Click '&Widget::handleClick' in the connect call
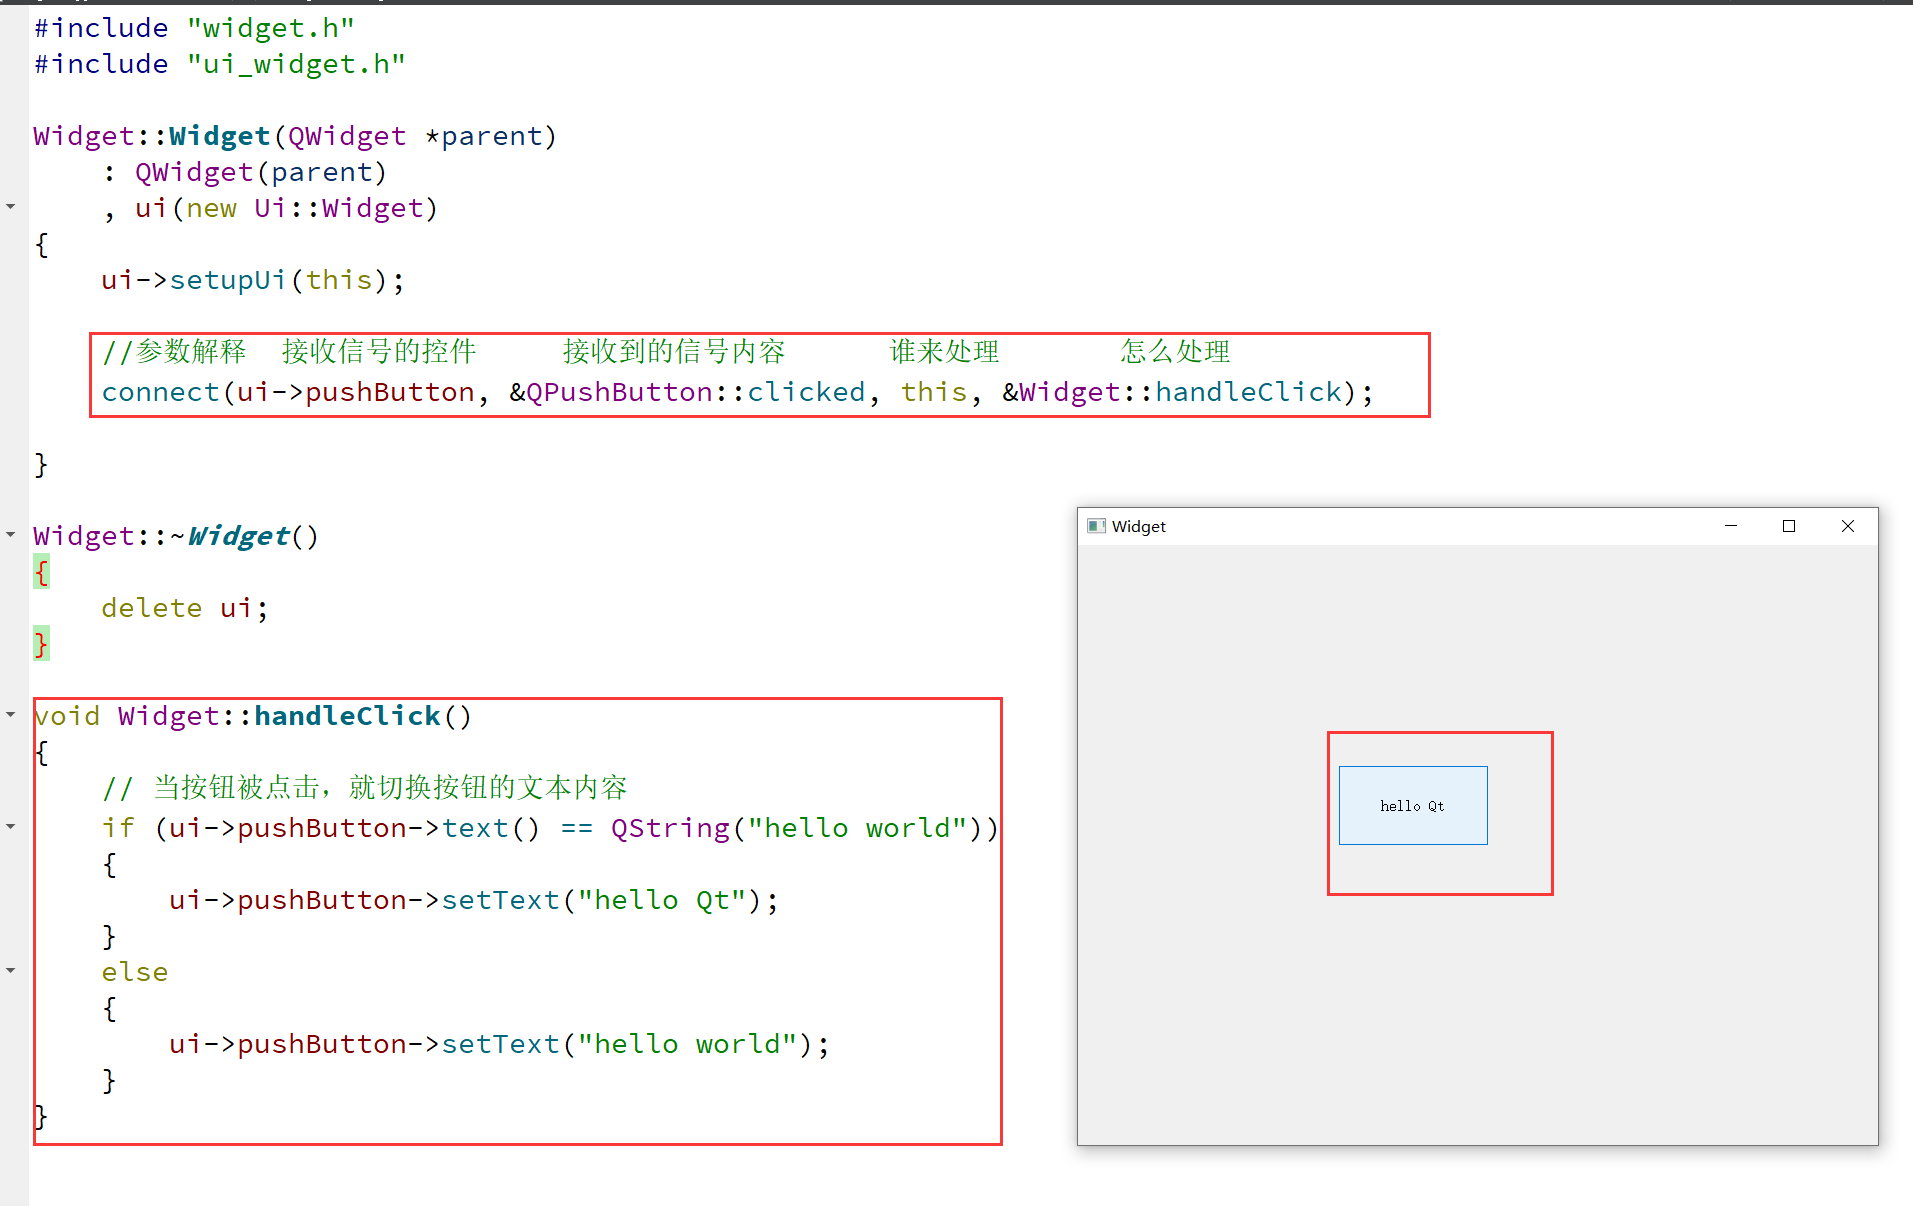The image size is (1913, 1206). click(1172, 392)
